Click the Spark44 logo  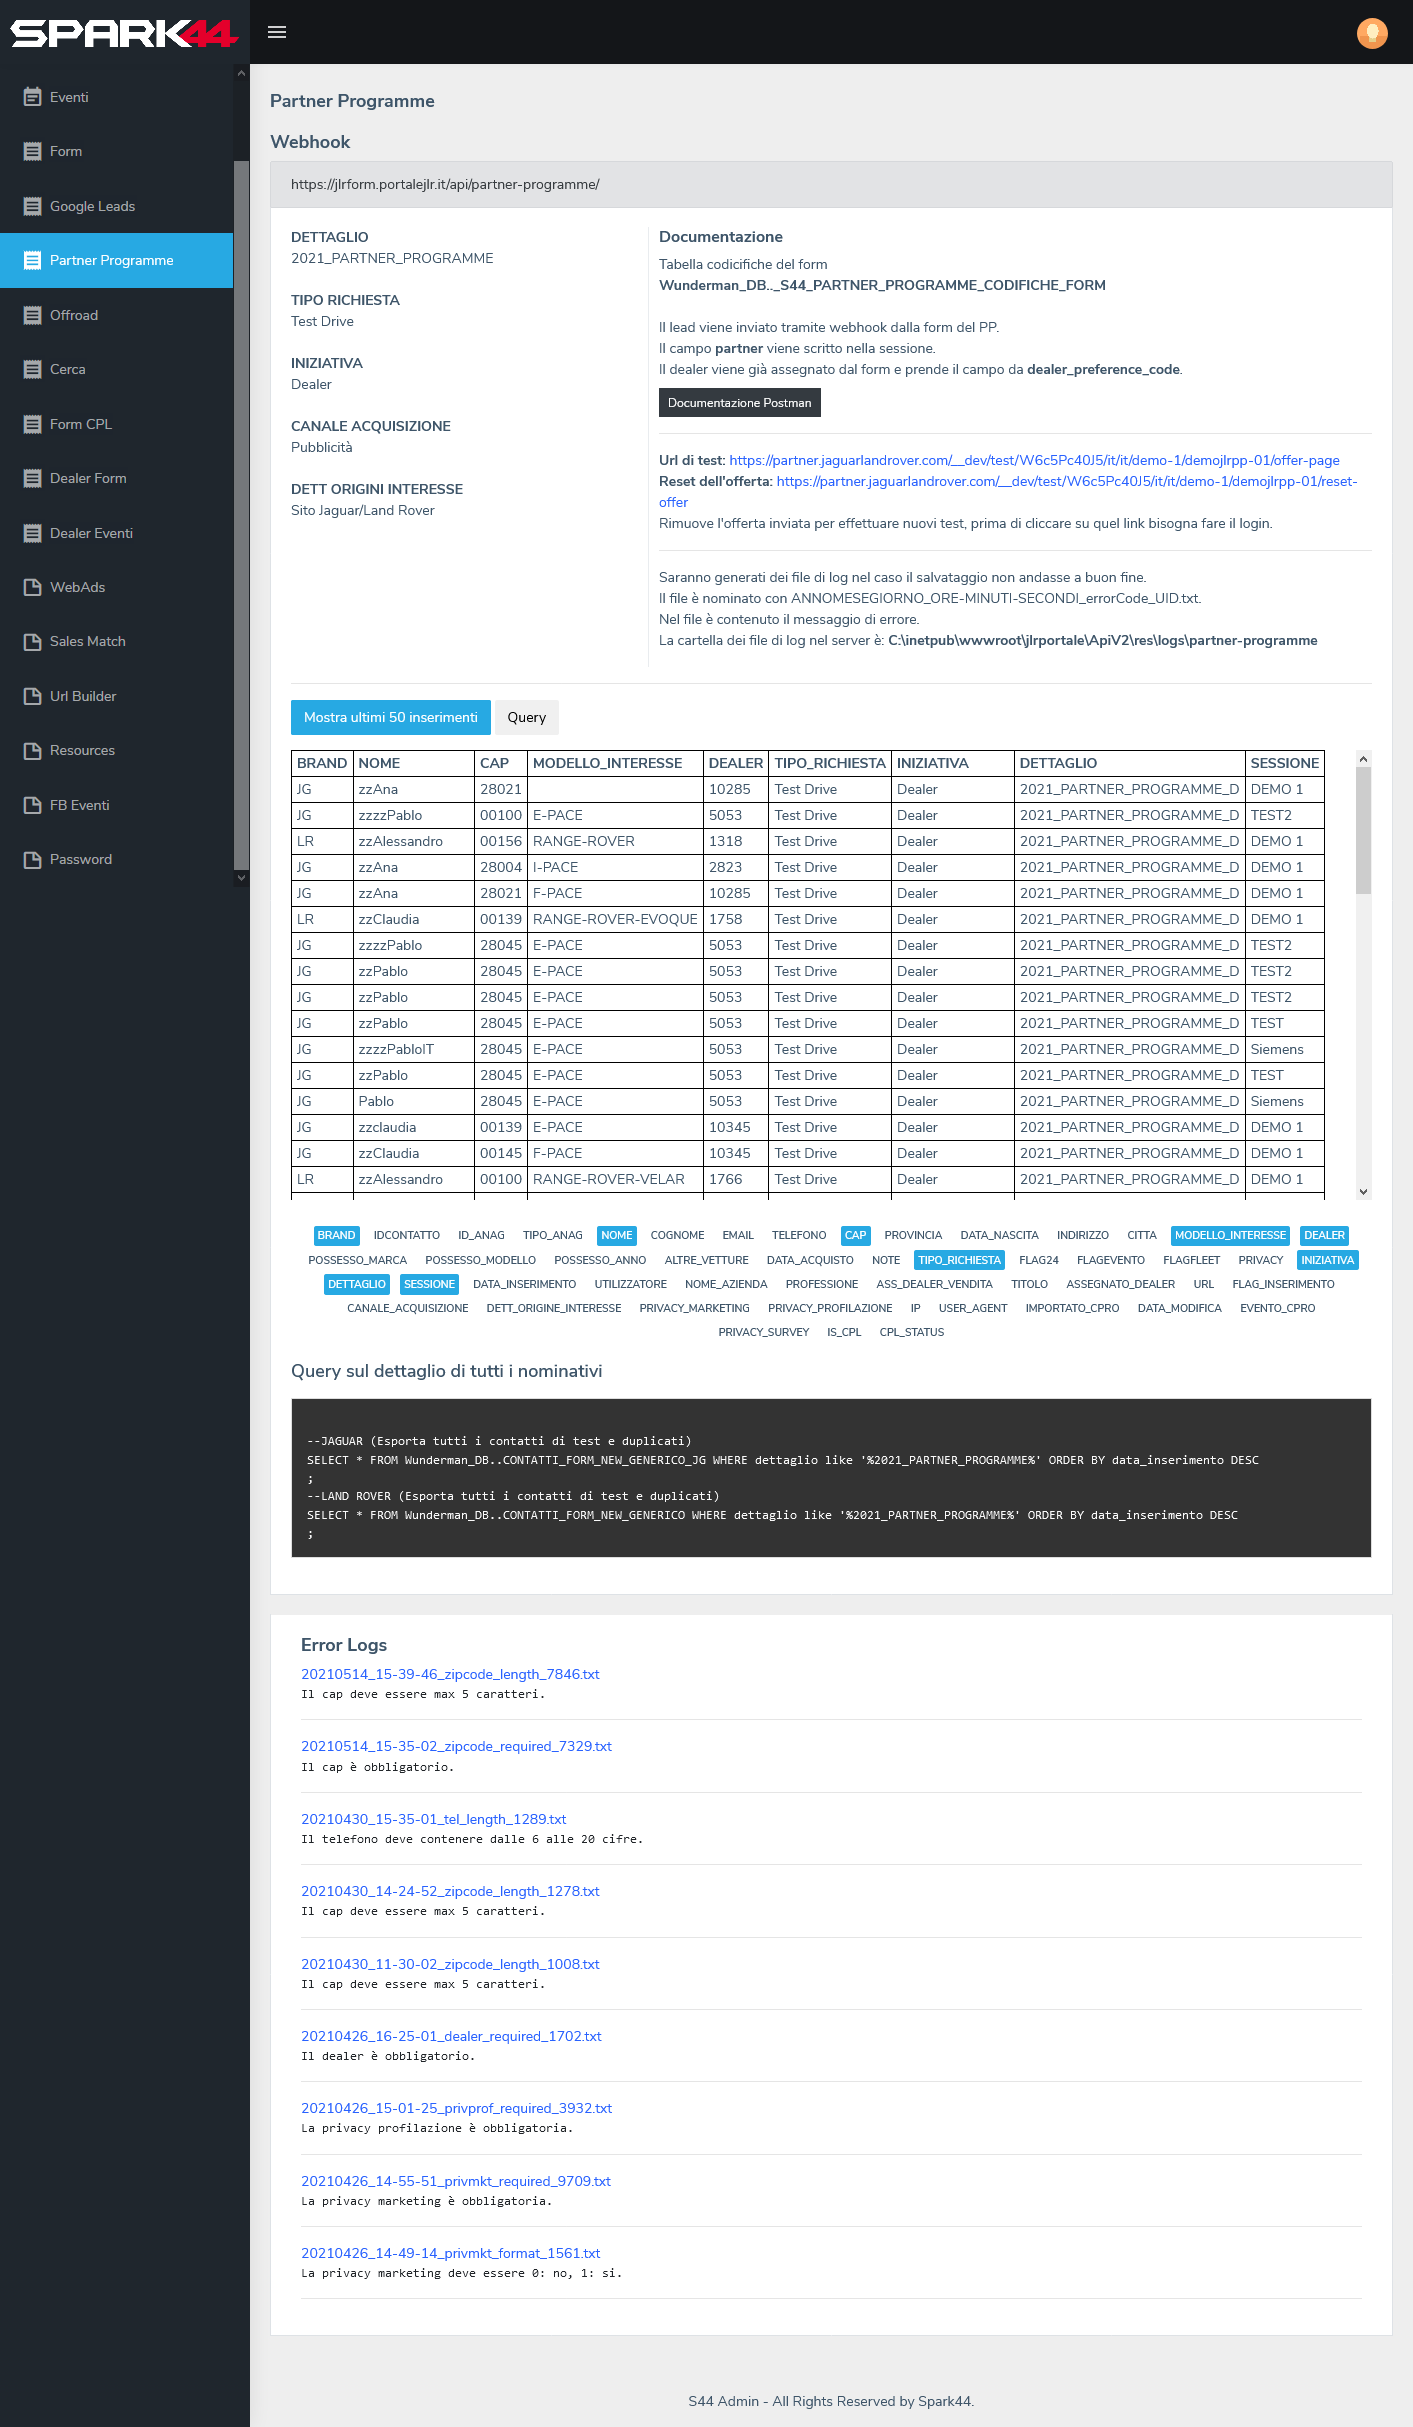tap(124, 33)
